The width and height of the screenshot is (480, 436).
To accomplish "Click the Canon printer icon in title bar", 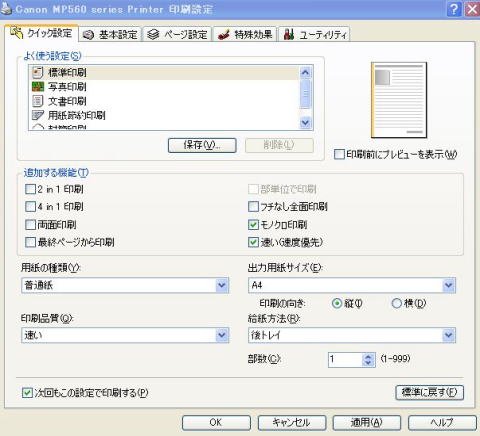I will 6,9.
